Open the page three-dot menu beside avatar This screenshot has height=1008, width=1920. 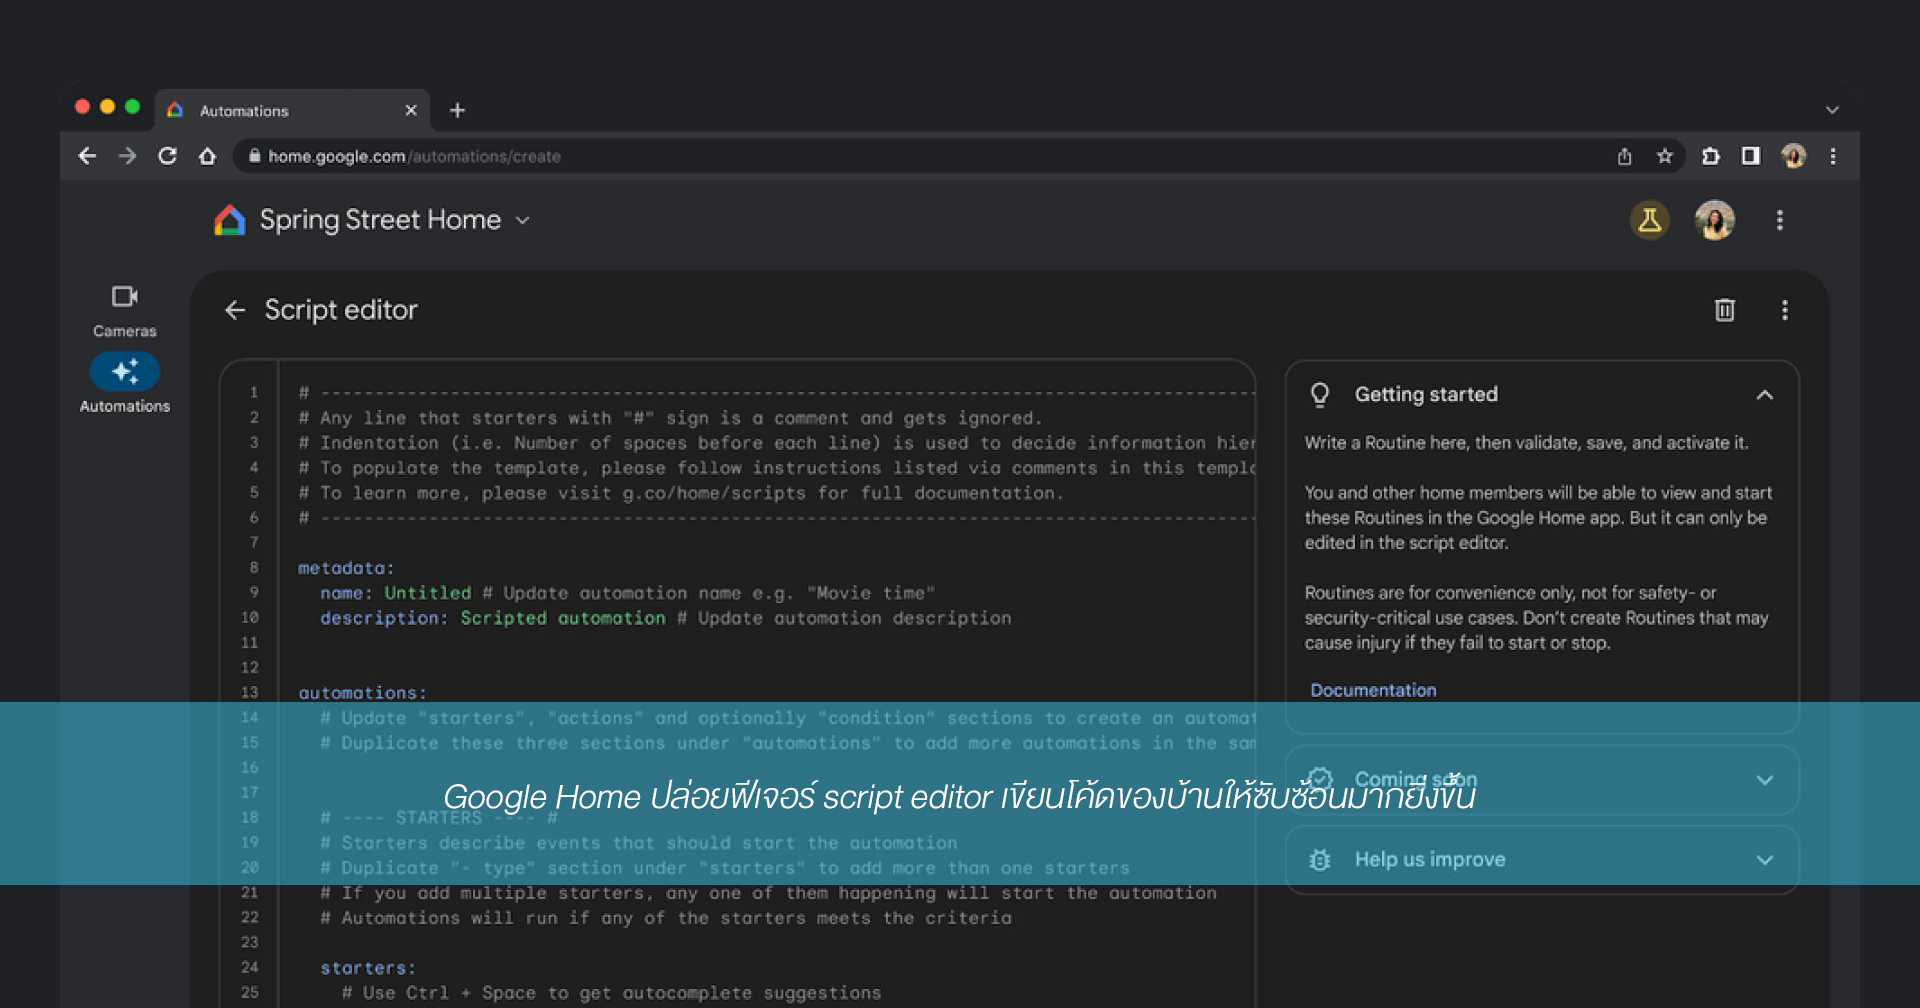[1779, 220]
